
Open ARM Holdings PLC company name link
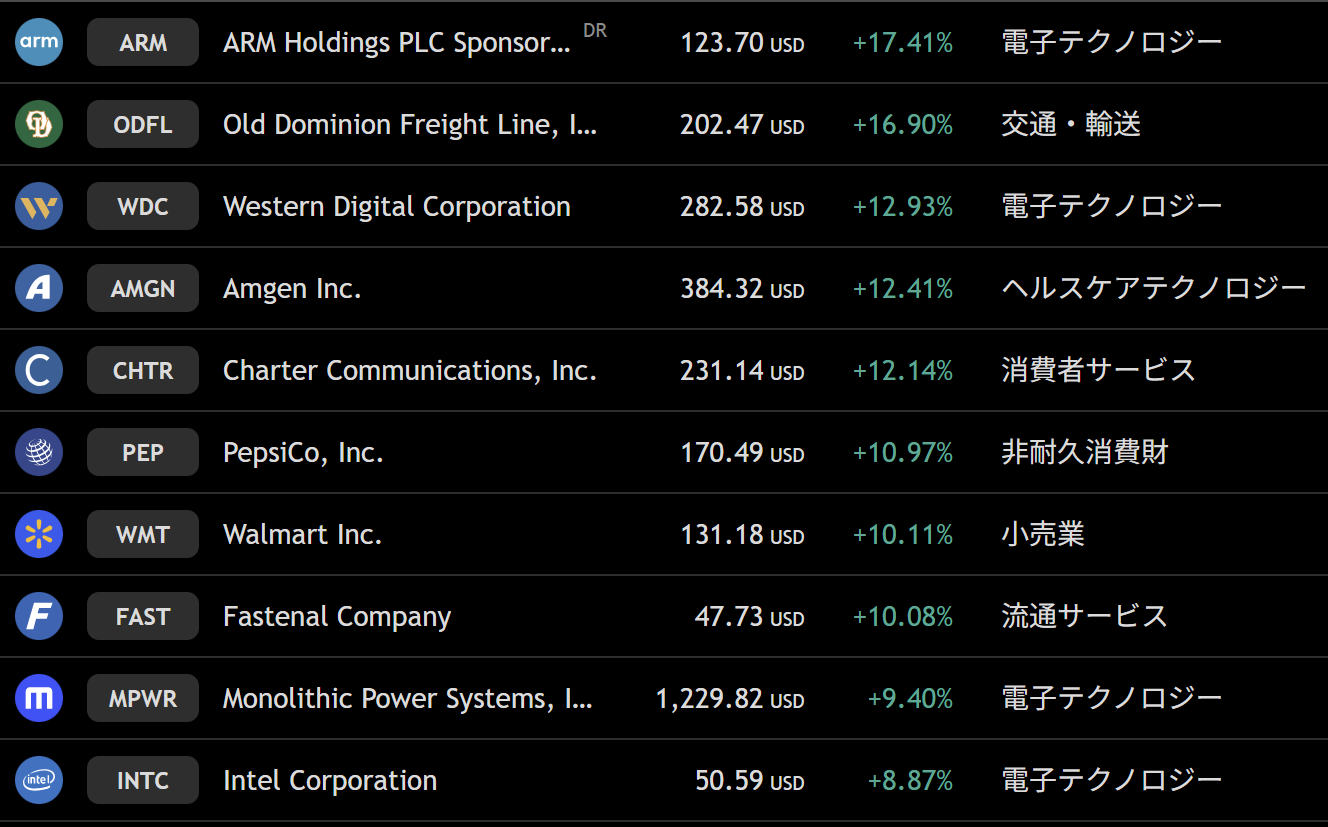pos(396,42)
